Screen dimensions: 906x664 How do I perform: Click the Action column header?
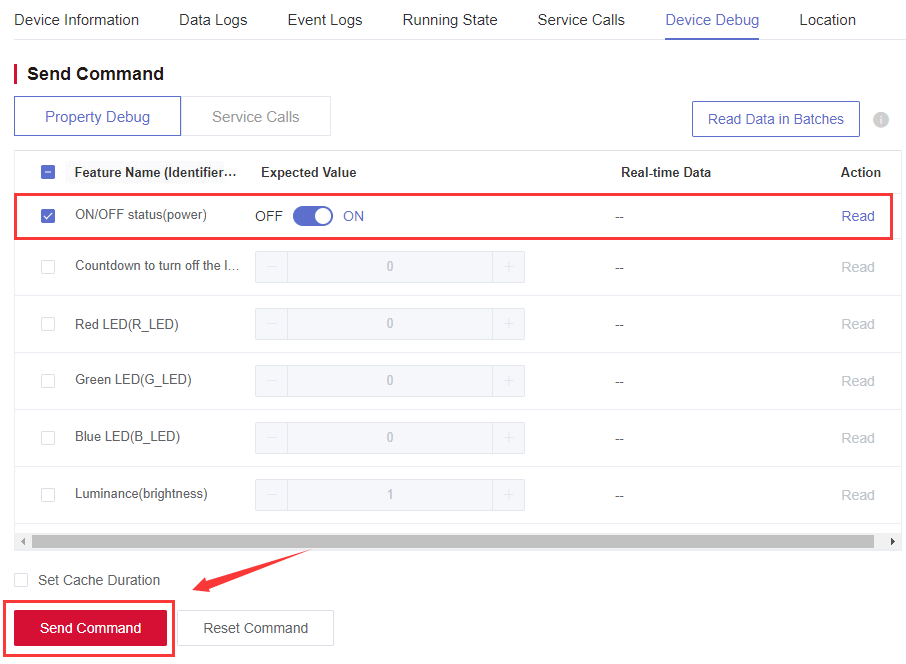pyautogui.click(x=860, y=172)
